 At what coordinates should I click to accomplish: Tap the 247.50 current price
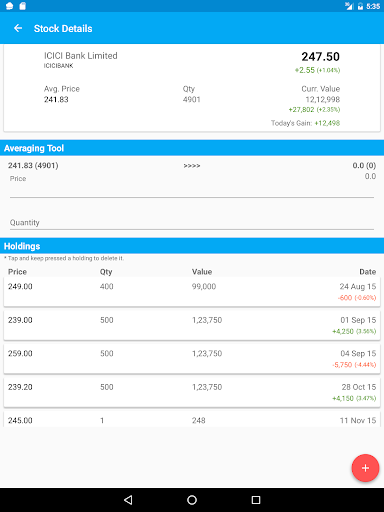point(320,57)
